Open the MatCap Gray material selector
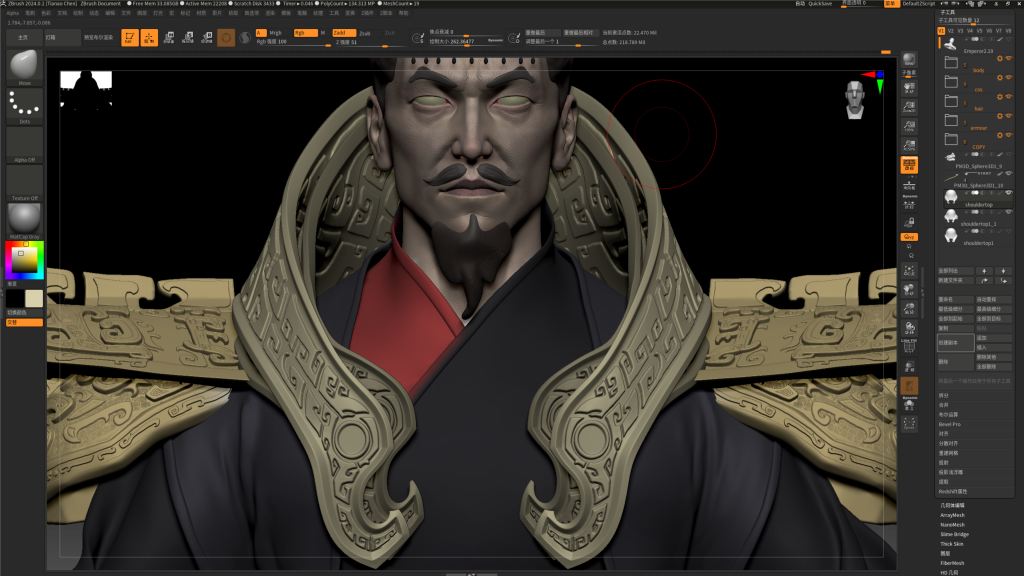1024x576 pixels. [x=24, y=221]
